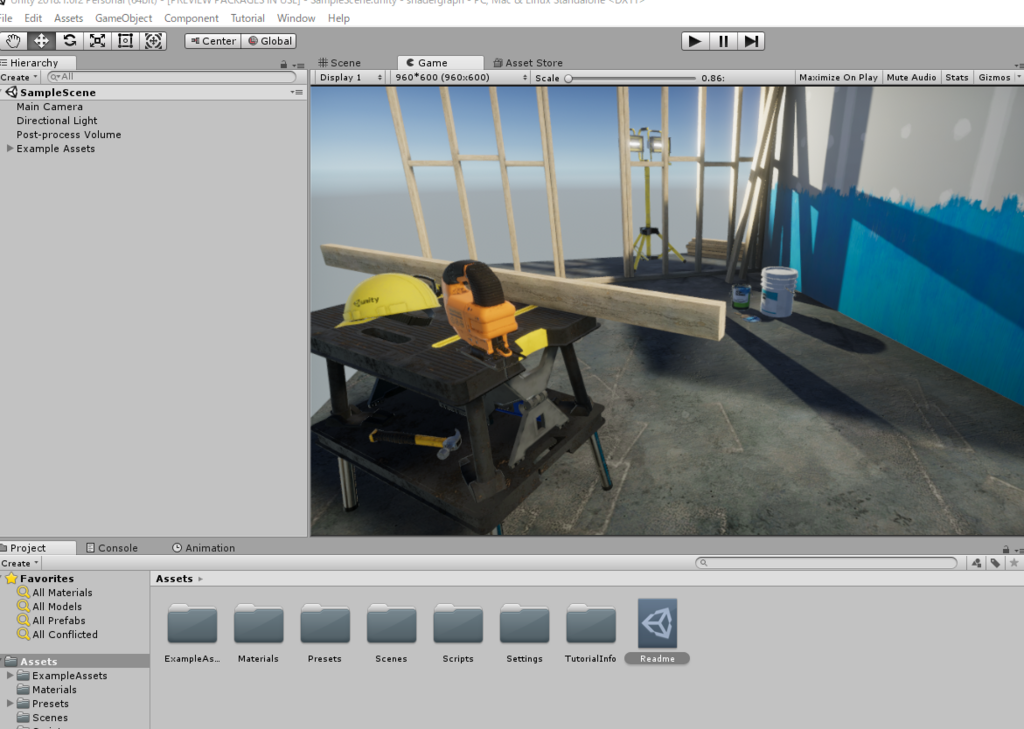Open Project Create dropdown

pos(20,563)
